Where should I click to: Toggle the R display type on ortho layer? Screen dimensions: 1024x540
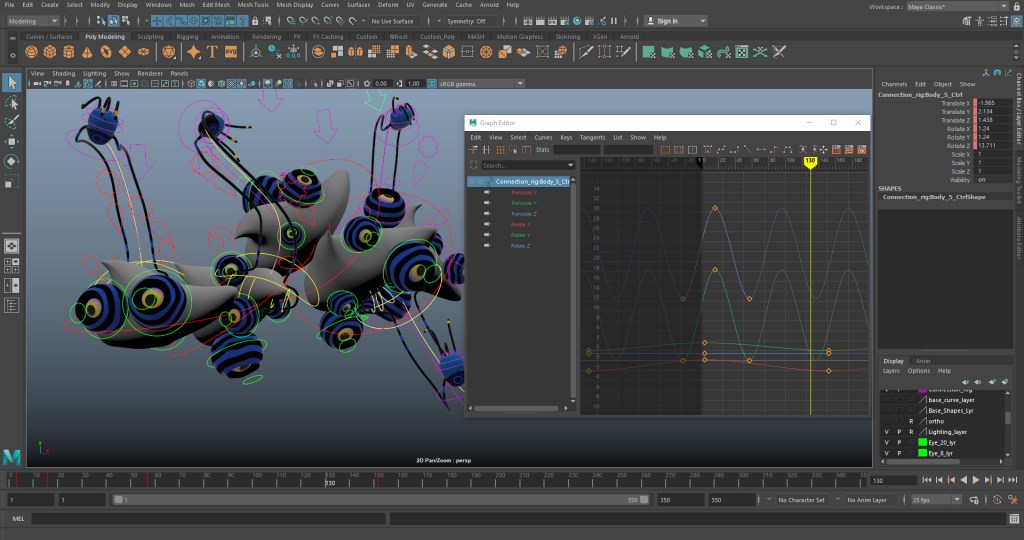point(911,421)
